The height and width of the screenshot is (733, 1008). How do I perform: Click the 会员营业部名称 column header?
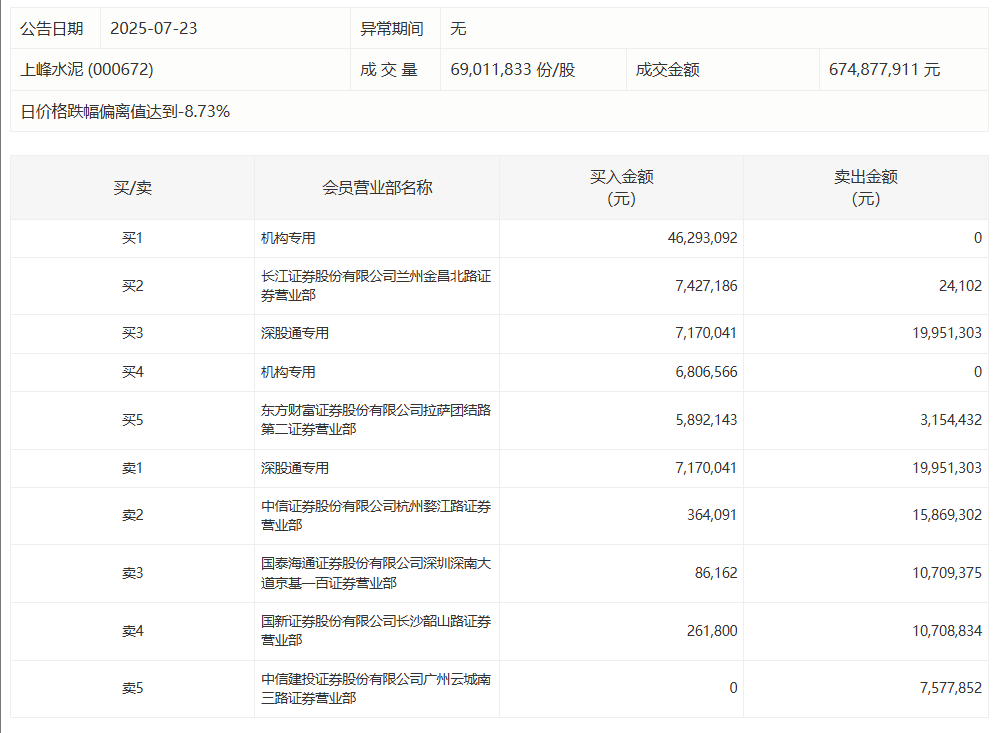377,187
